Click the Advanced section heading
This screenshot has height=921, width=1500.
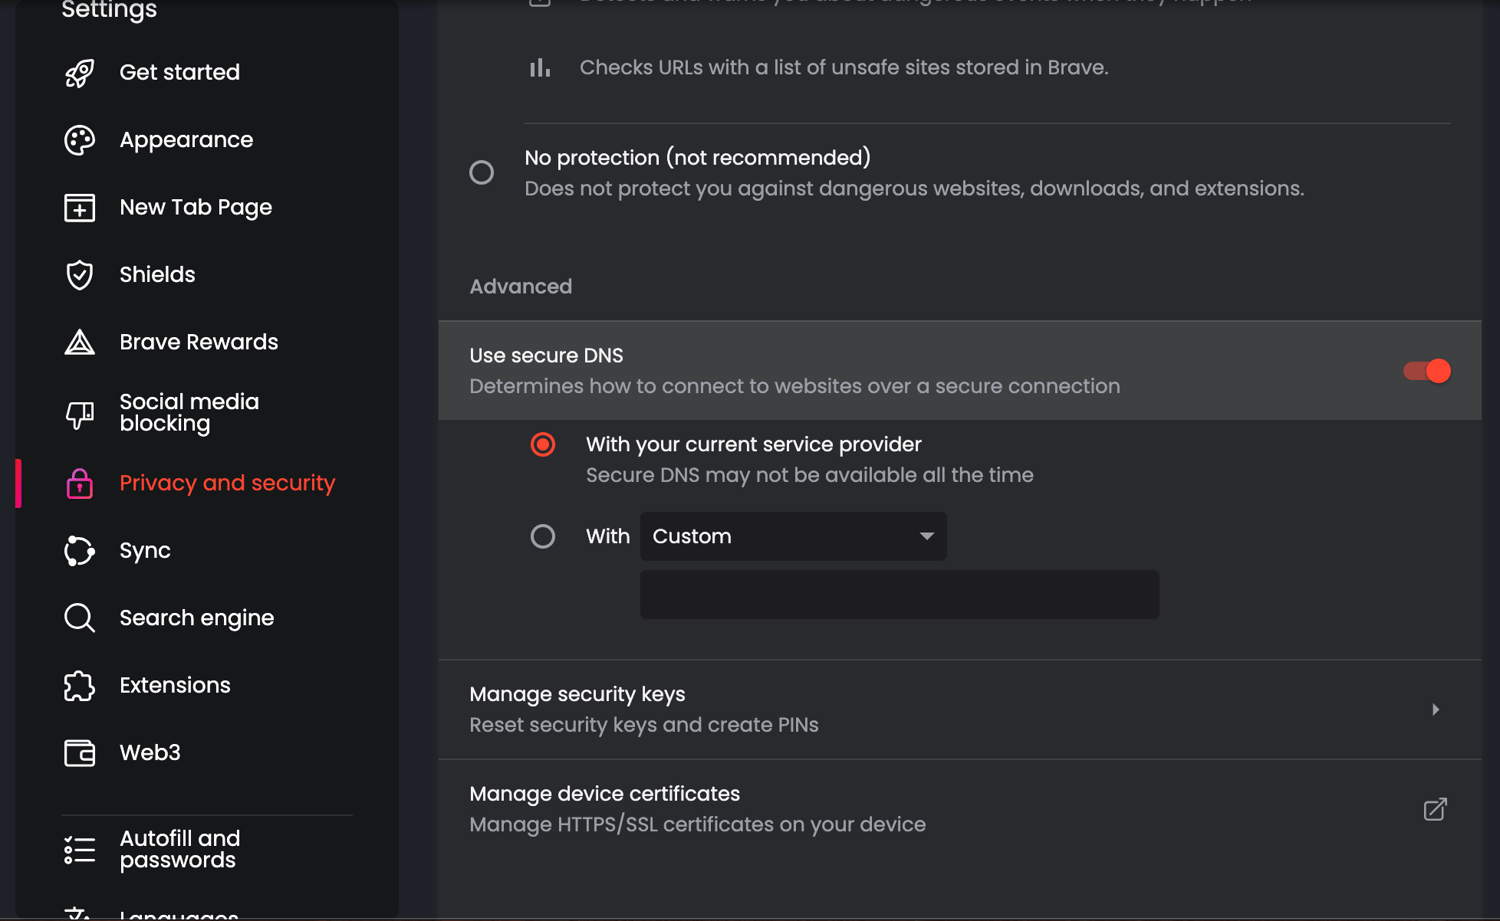coord(521,287)
